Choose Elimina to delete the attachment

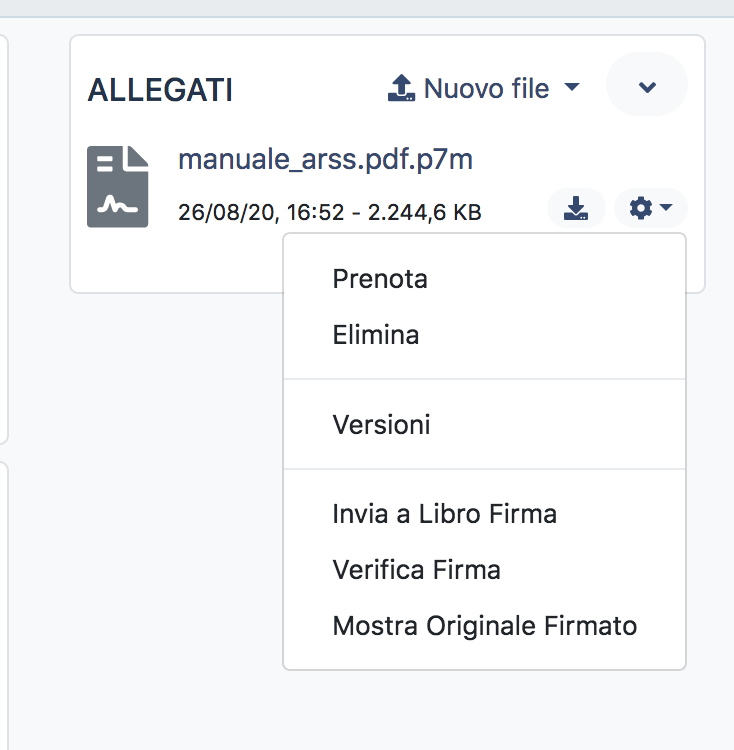point(375,335)
